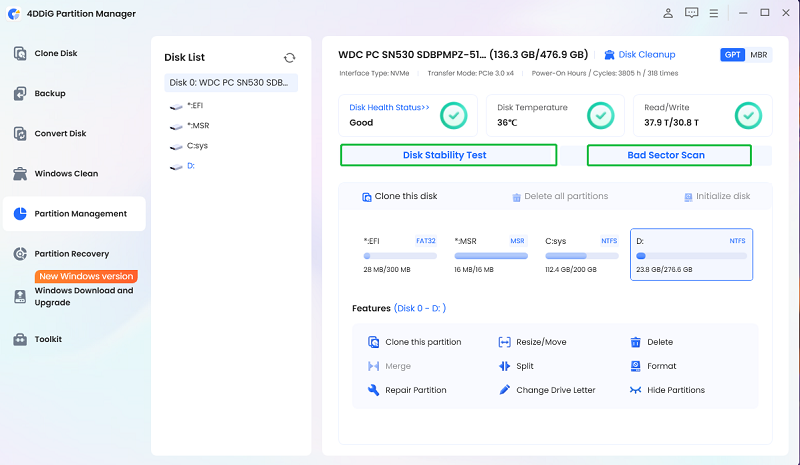Click the Clone Disk sidebar icon
This screenshot has height=465, width=800.
20,53
